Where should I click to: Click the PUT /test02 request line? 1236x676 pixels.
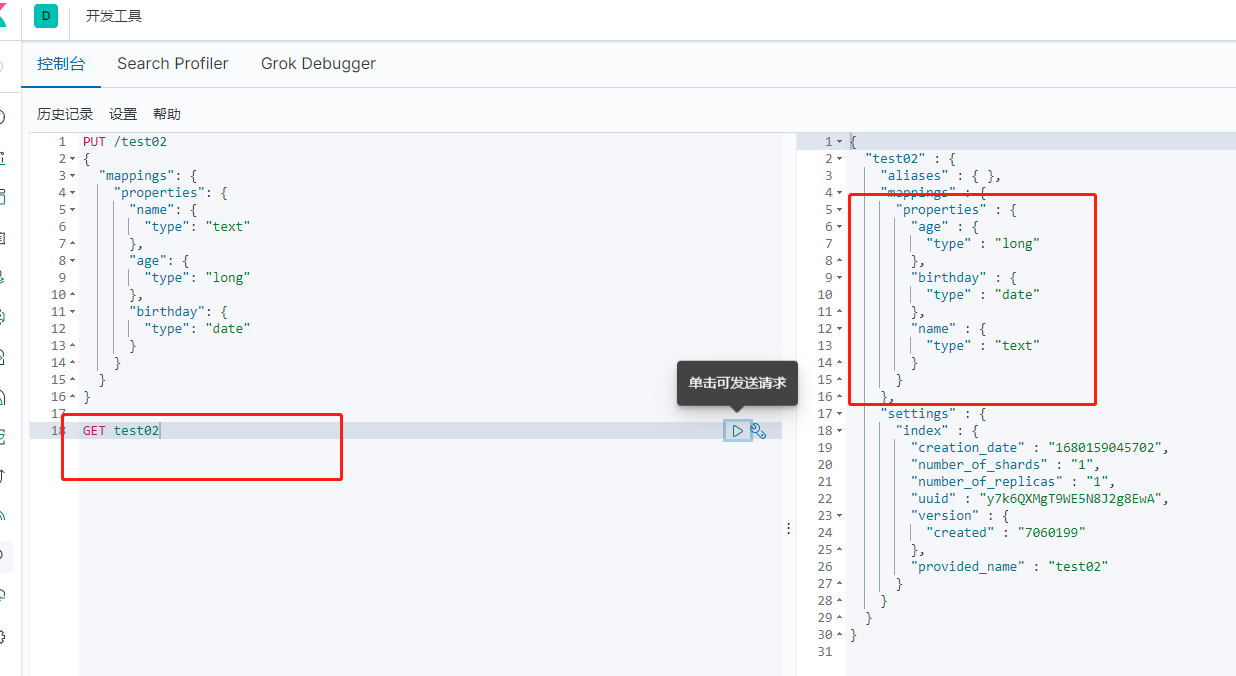[125, 142]
